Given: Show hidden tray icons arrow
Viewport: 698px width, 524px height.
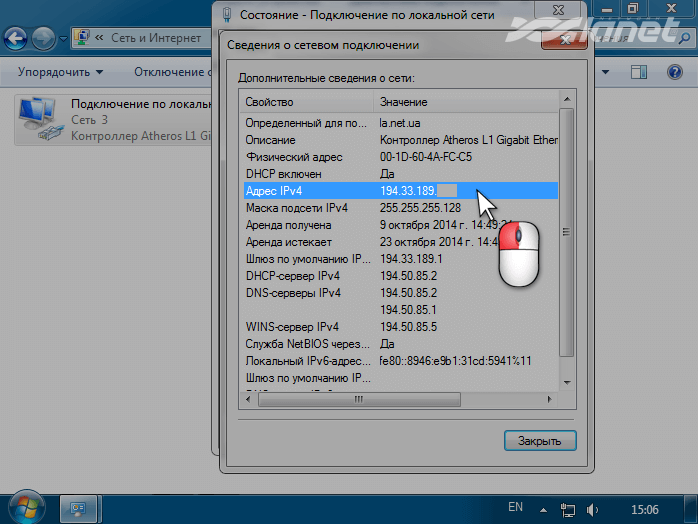Looking at the screenshot, I should tap(544, 508).
